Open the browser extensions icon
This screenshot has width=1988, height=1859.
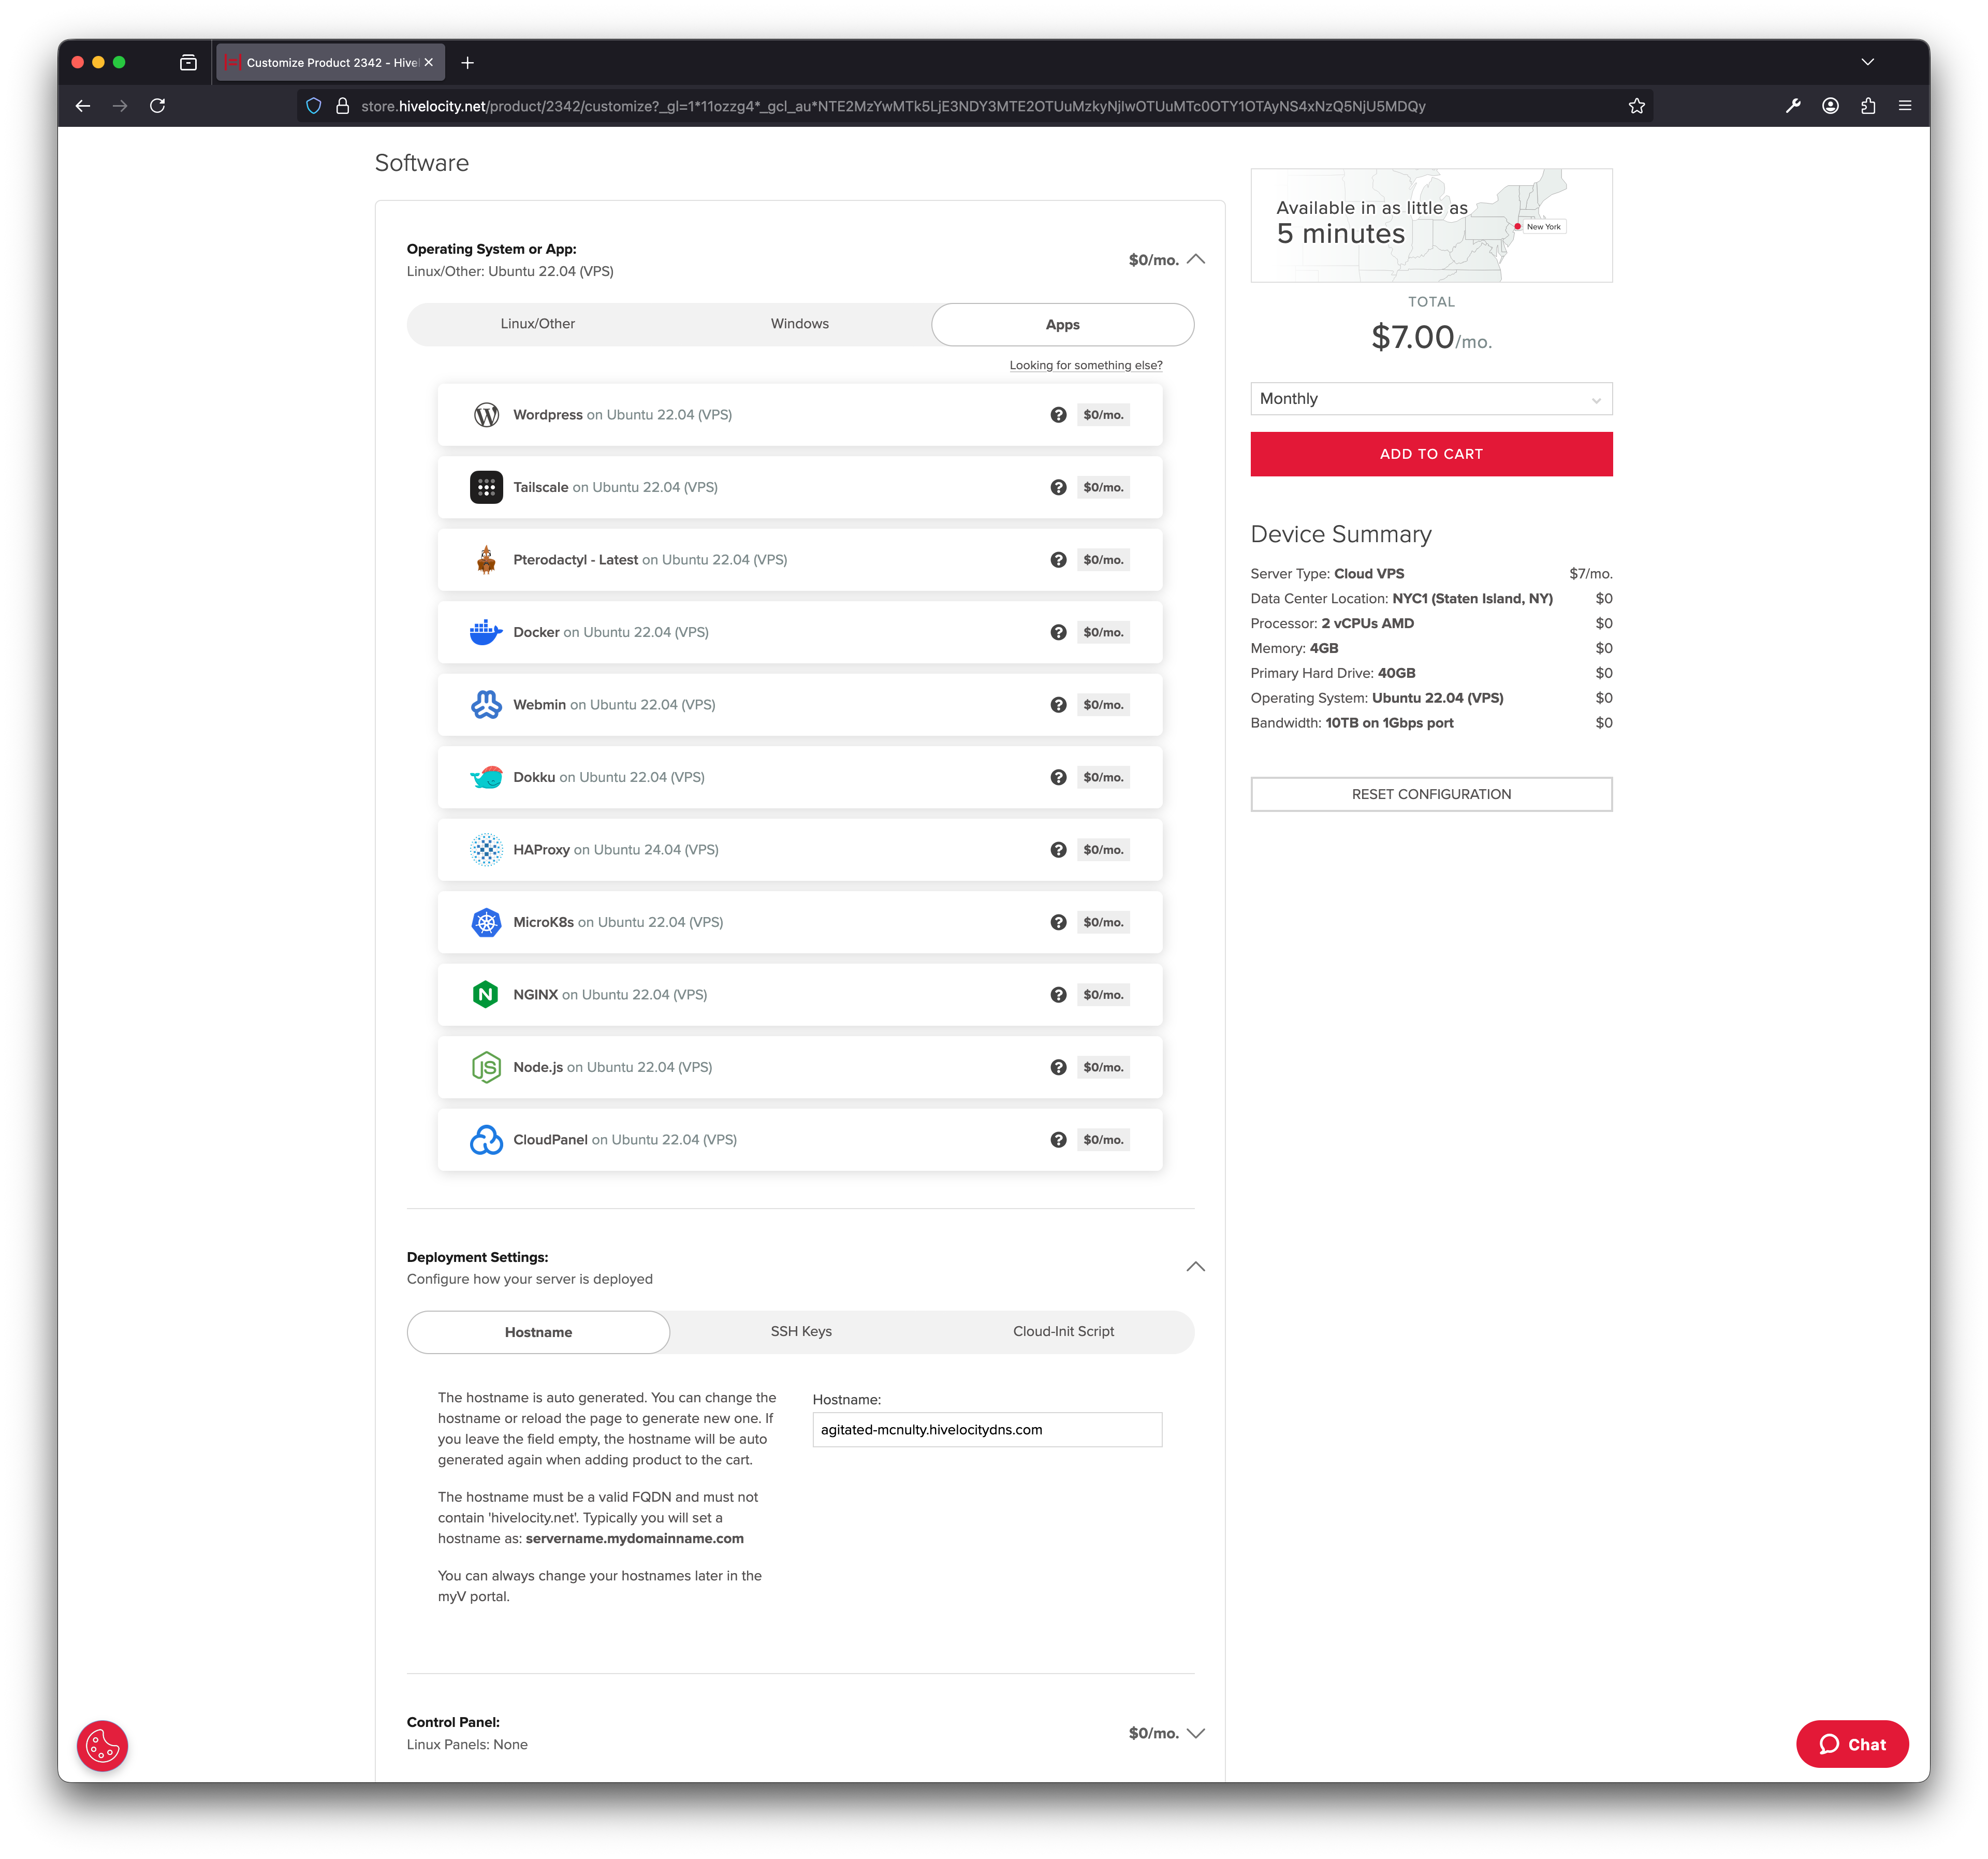tap(1868, 106)
